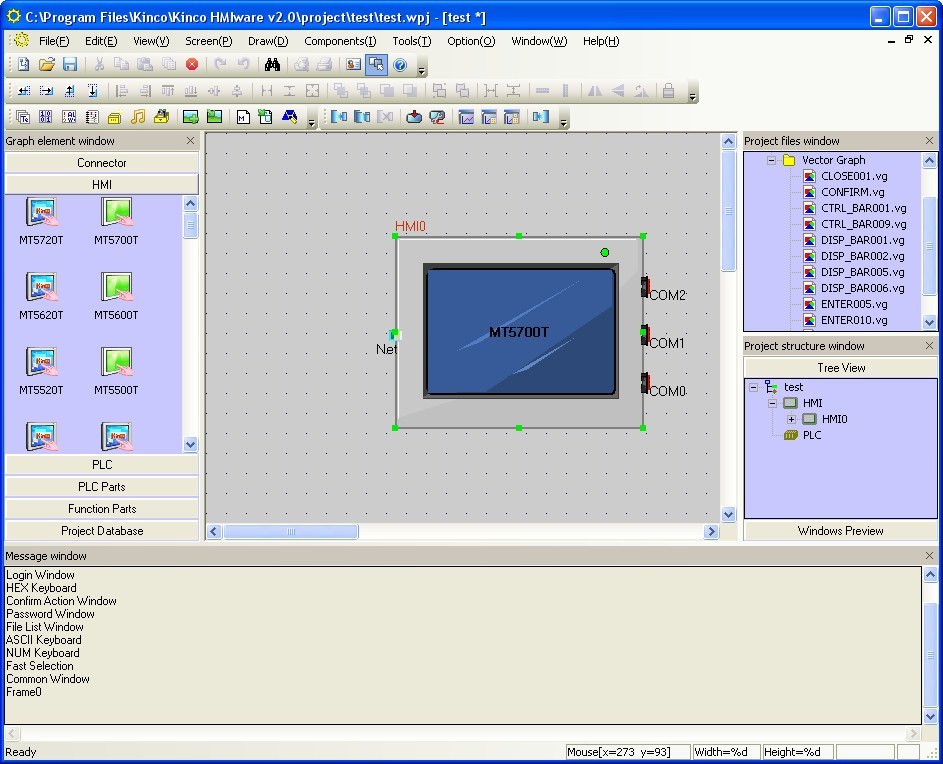Screen dimensions: 943x764
Task: Close the Message window panel
Action: [929, 555]
